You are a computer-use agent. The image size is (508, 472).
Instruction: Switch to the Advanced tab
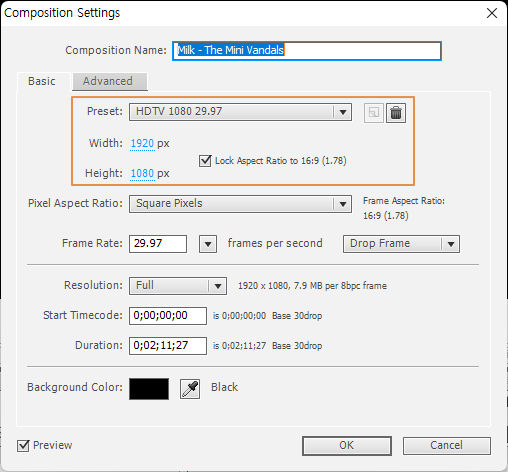tap(110, 81)
